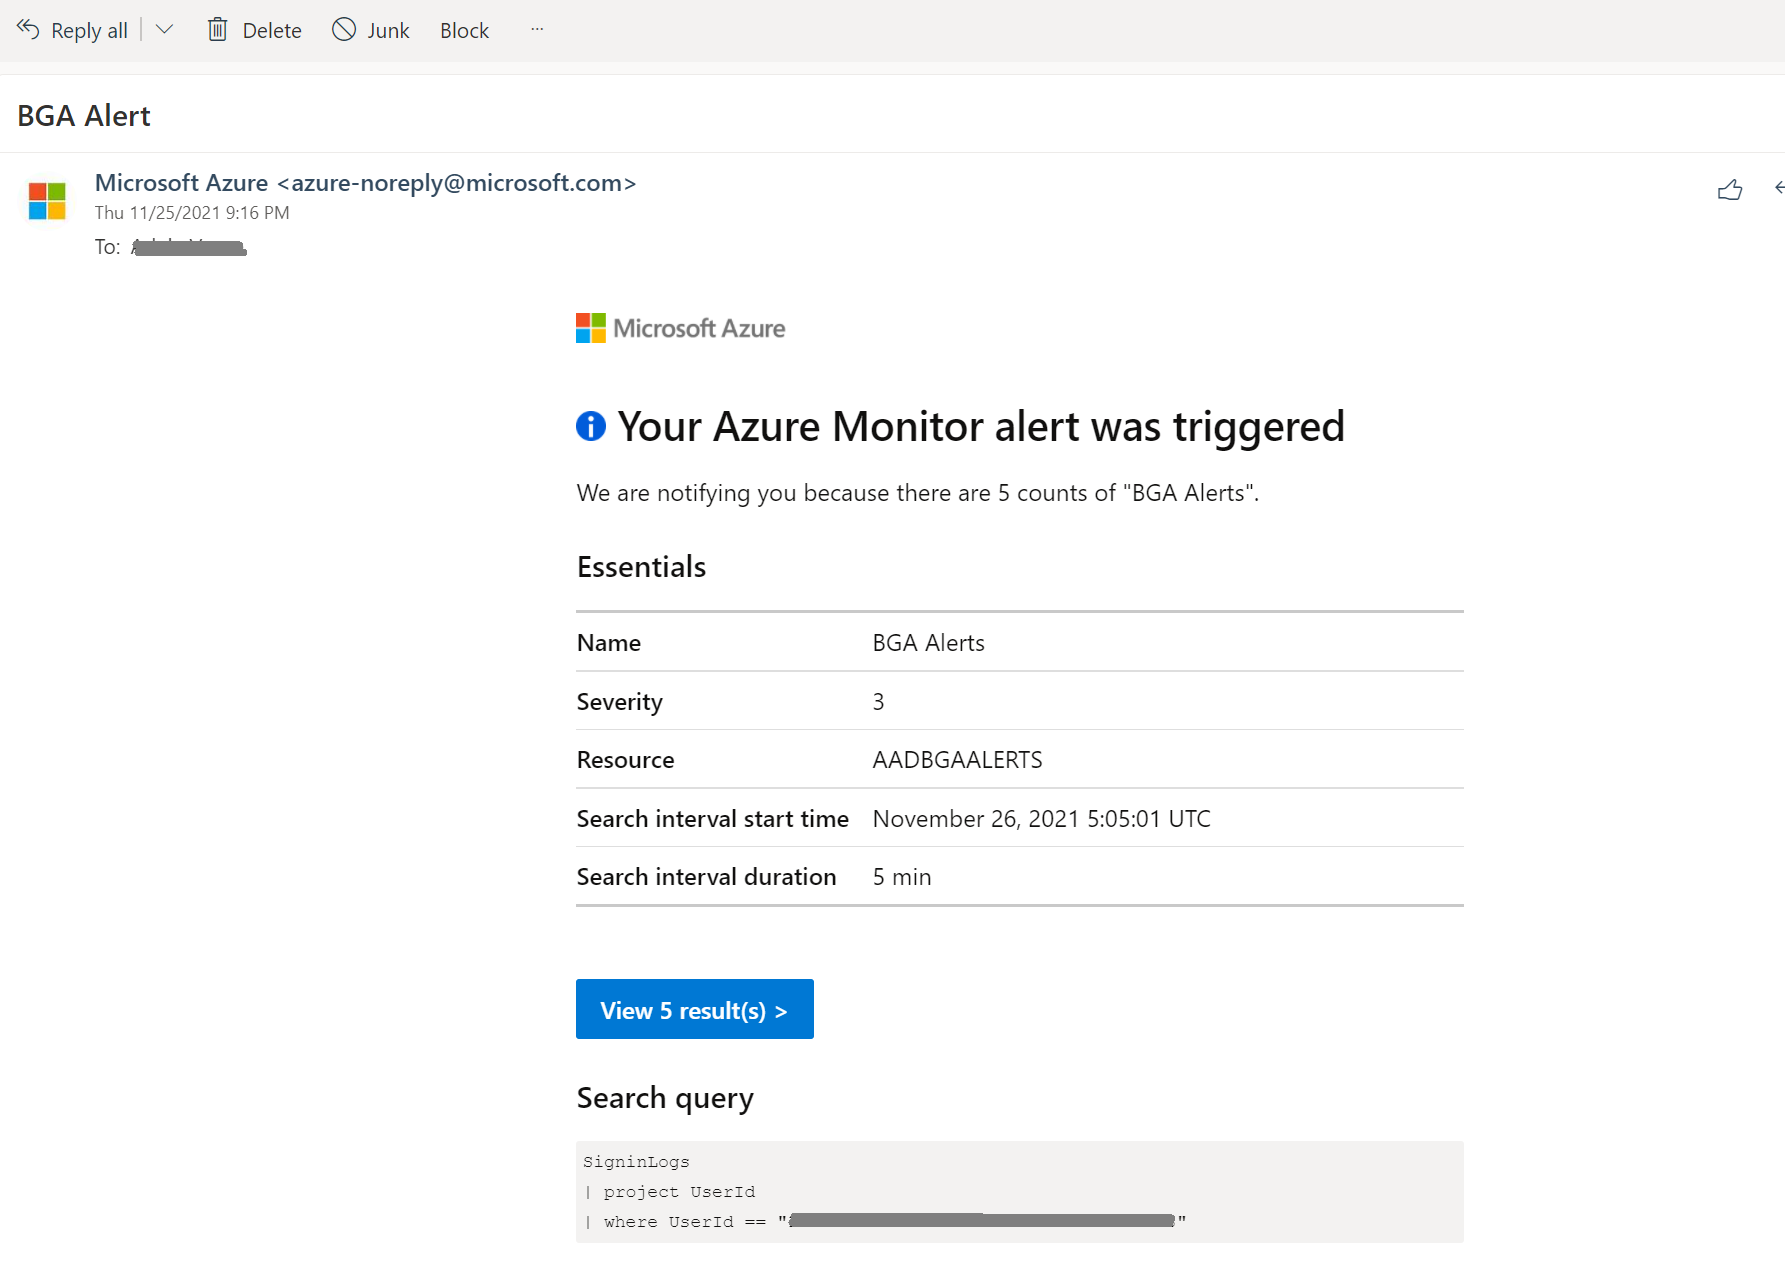Click the email timestamp Thu 11/25/2021
This screenshot has width=1785, height=1280.
pyautogui.click(x=191, y=212)
